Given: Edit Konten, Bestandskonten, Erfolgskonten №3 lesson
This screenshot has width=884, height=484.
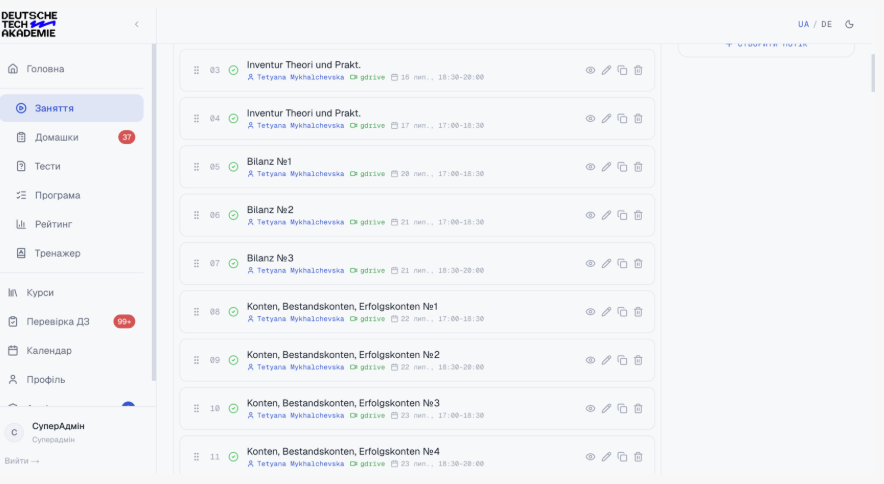Looking at the screenshot, I should click(x=606, y=408).
